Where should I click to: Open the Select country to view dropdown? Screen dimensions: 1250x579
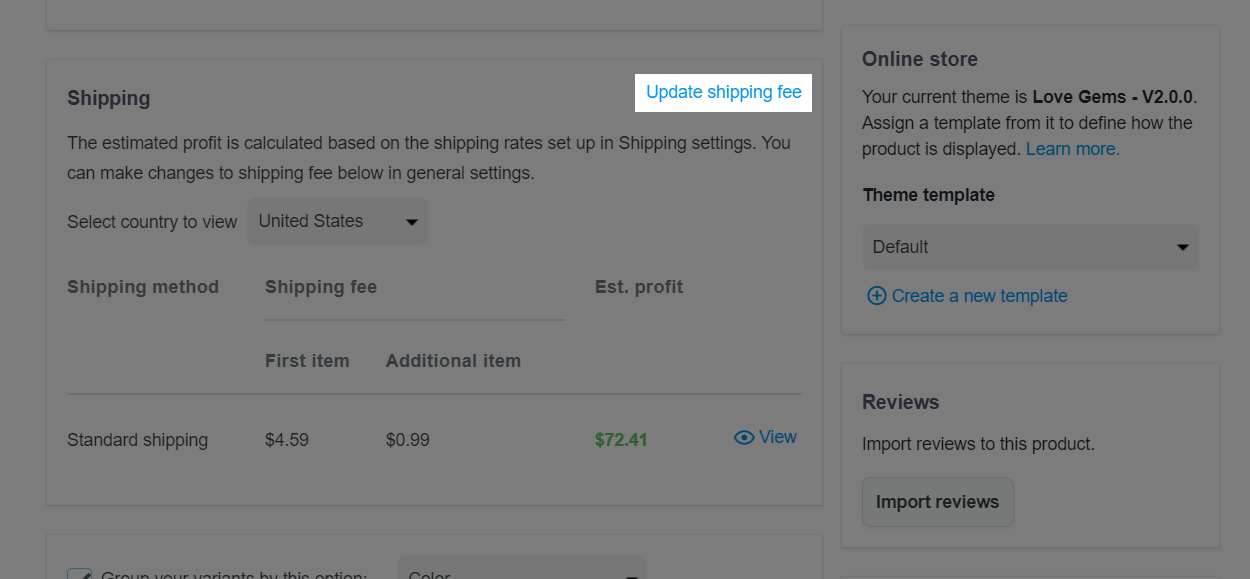(337, 221)
